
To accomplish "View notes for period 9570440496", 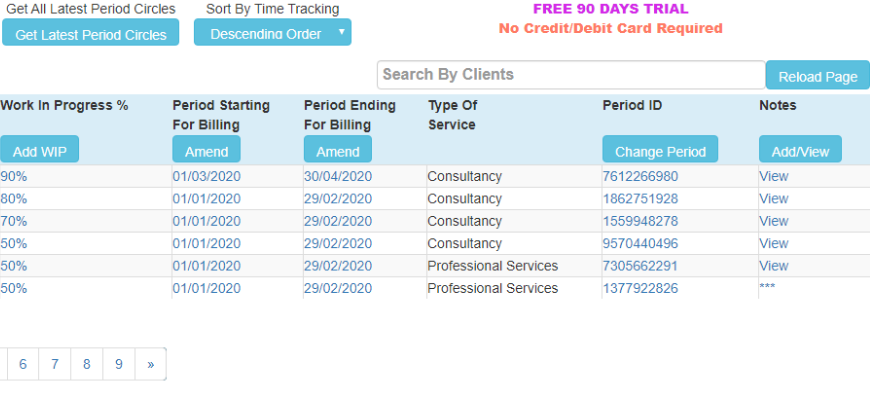I will 773,243.
